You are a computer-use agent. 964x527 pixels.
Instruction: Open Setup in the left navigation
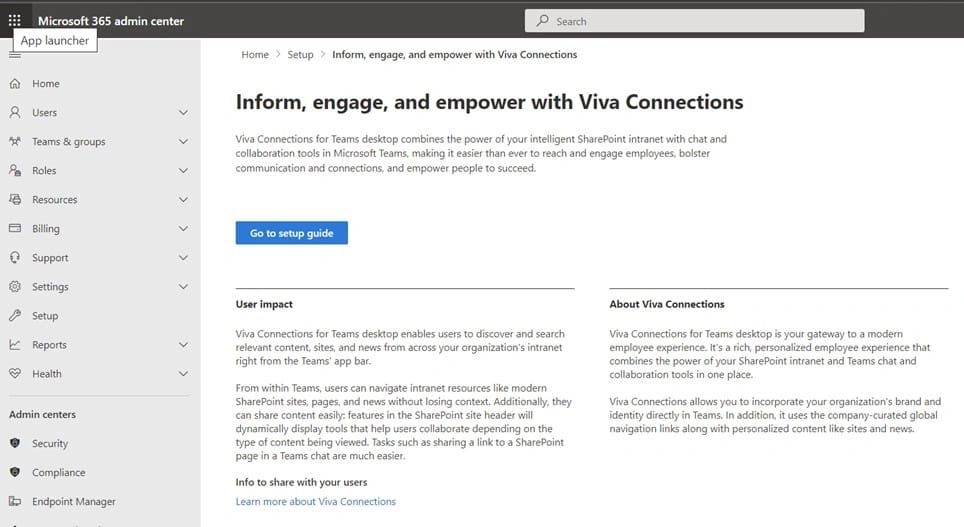click(x=45, y=316)
